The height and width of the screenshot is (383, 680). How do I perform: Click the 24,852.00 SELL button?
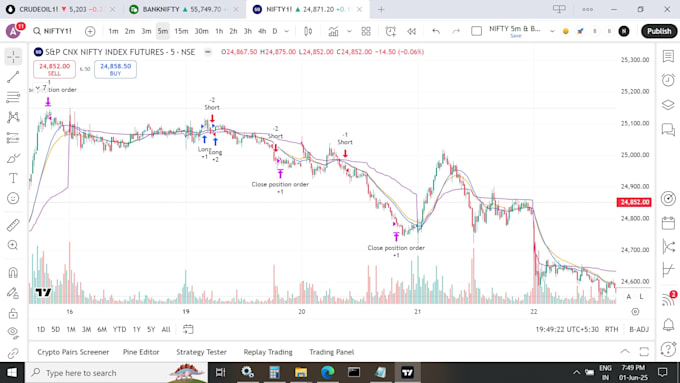click(x=54, y=69)
